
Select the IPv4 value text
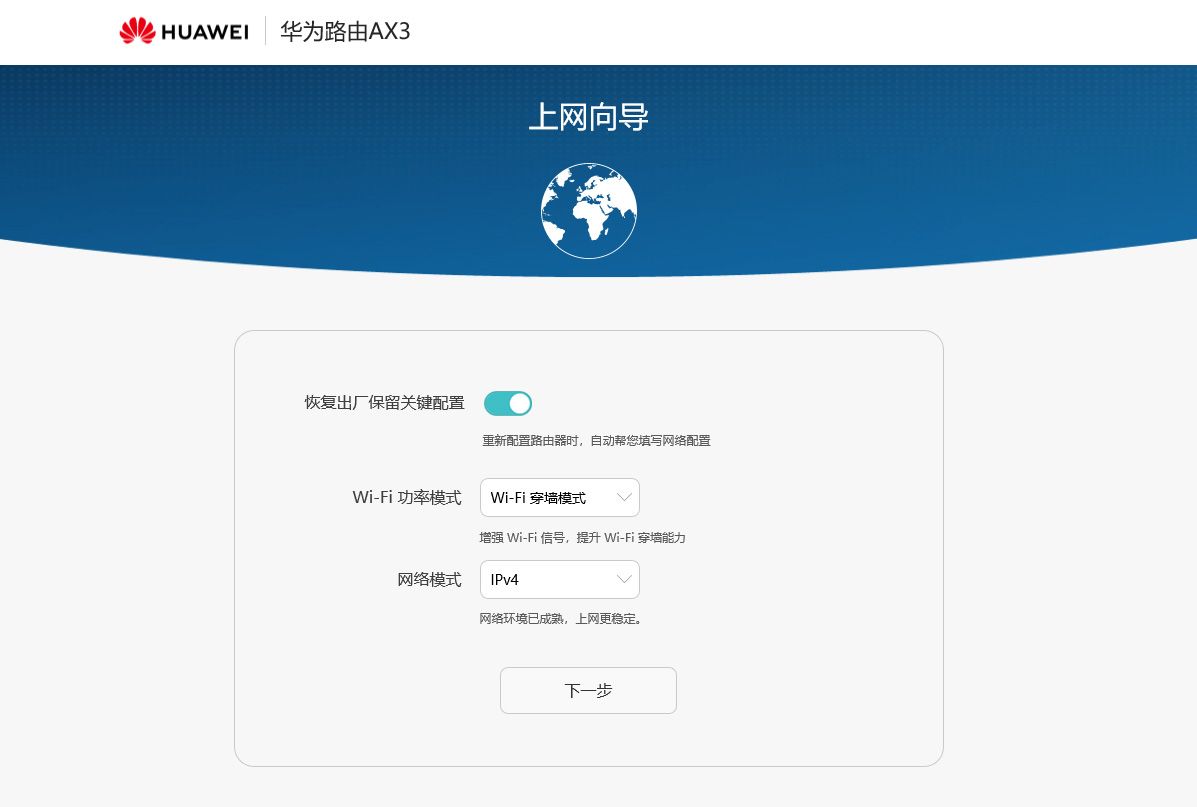505,580
